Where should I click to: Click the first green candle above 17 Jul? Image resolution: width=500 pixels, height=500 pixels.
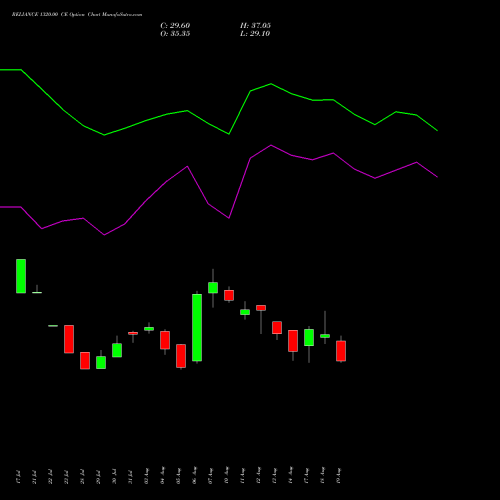(21, 276)
